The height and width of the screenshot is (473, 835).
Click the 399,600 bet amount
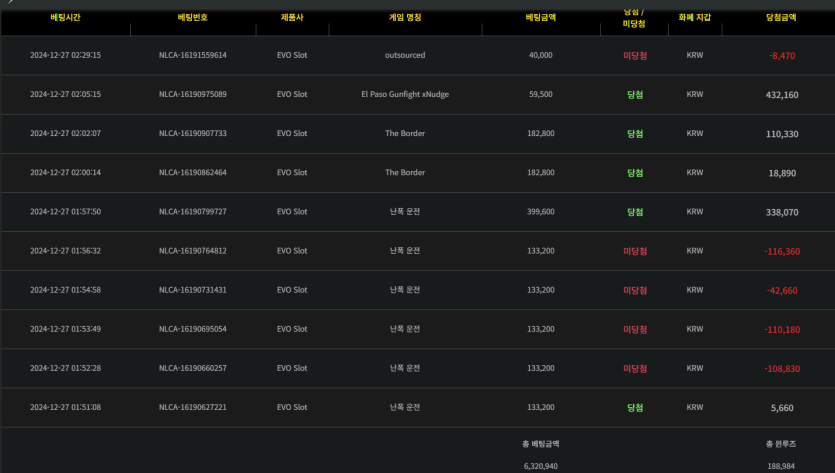[x=540, y=211]
